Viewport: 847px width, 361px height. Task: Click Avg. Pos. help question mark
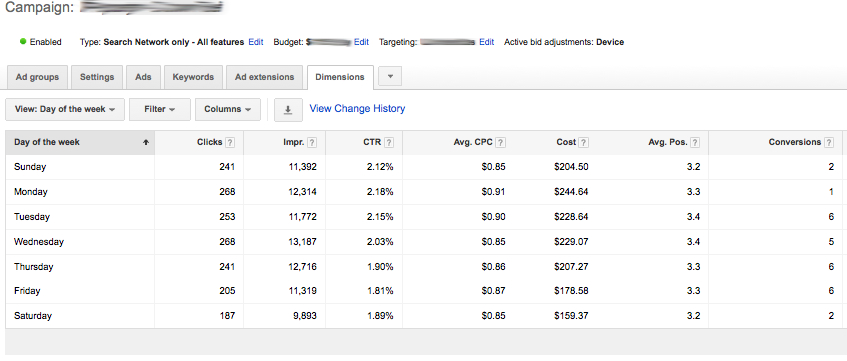pos(695,143)
